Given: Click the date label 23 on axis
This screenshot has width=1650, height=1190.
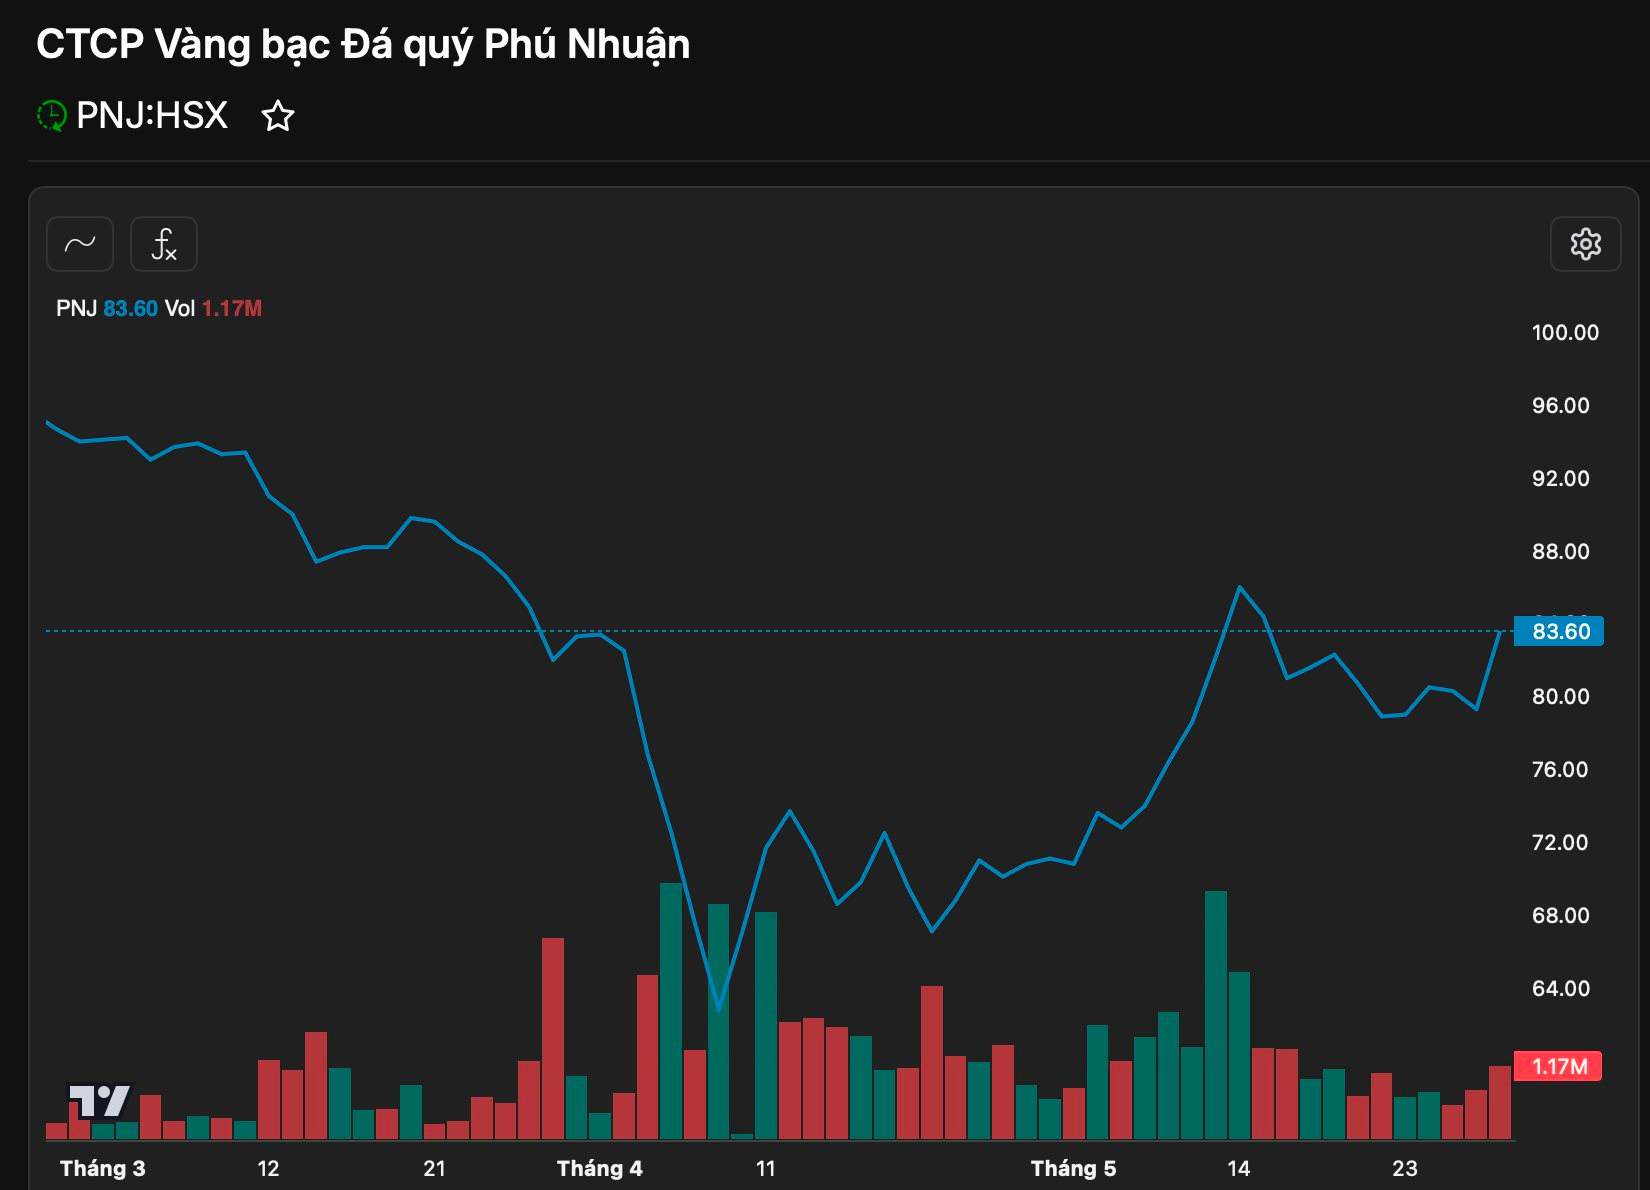Looking at the screenshot, I should pos(1405,1168).
